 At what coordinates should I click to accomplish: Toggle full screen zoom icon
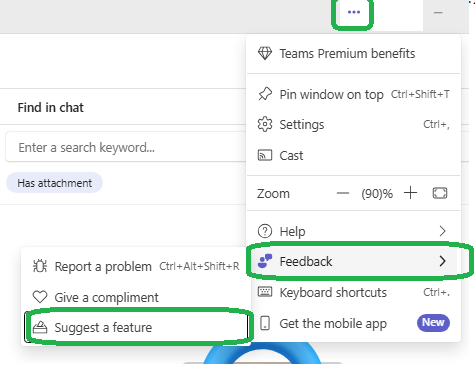pyautogui.click(x=440, y=193)
